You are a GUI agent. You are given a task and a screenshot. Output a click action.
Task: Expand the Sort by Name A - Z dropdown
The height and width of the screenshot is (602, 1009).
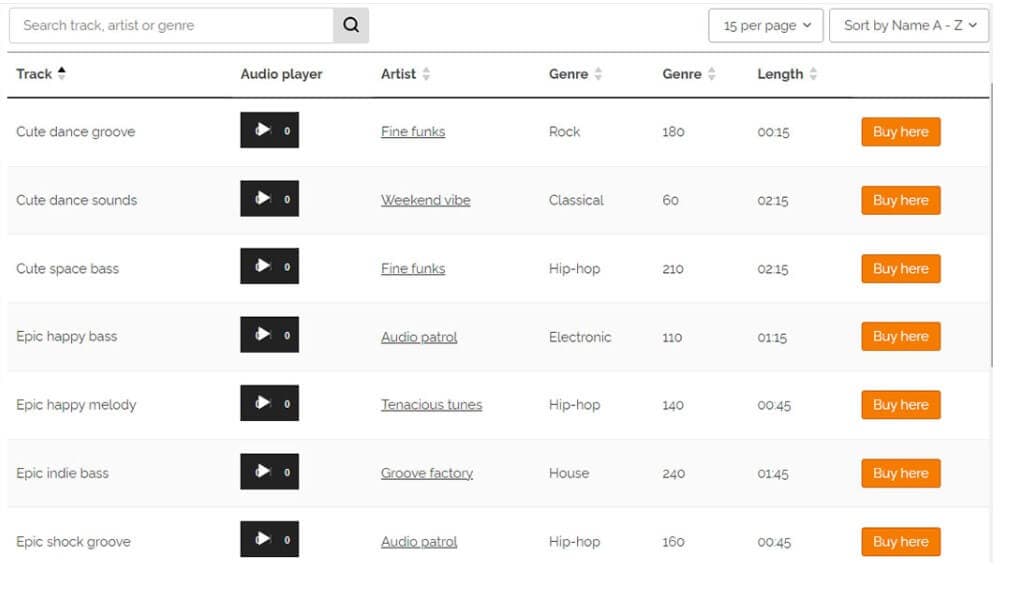(x=909, y=26)
